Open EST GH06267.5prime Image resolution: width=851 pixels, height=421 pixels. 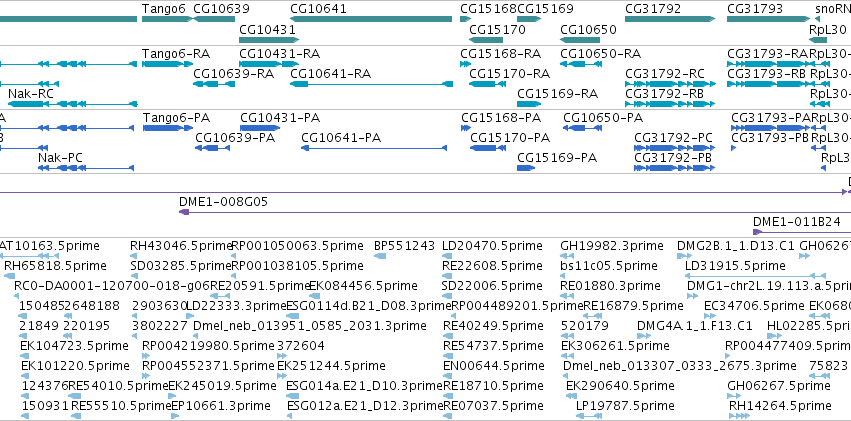[x=777, y=386]
